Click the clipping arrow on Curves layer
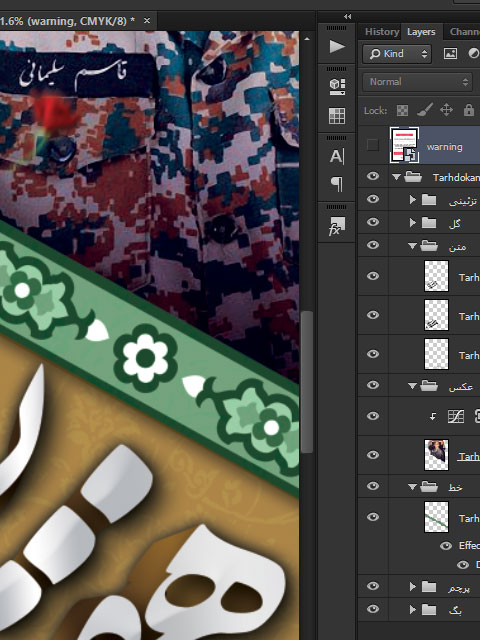Screen dimensions: 480x640 [x=433, y=416]
